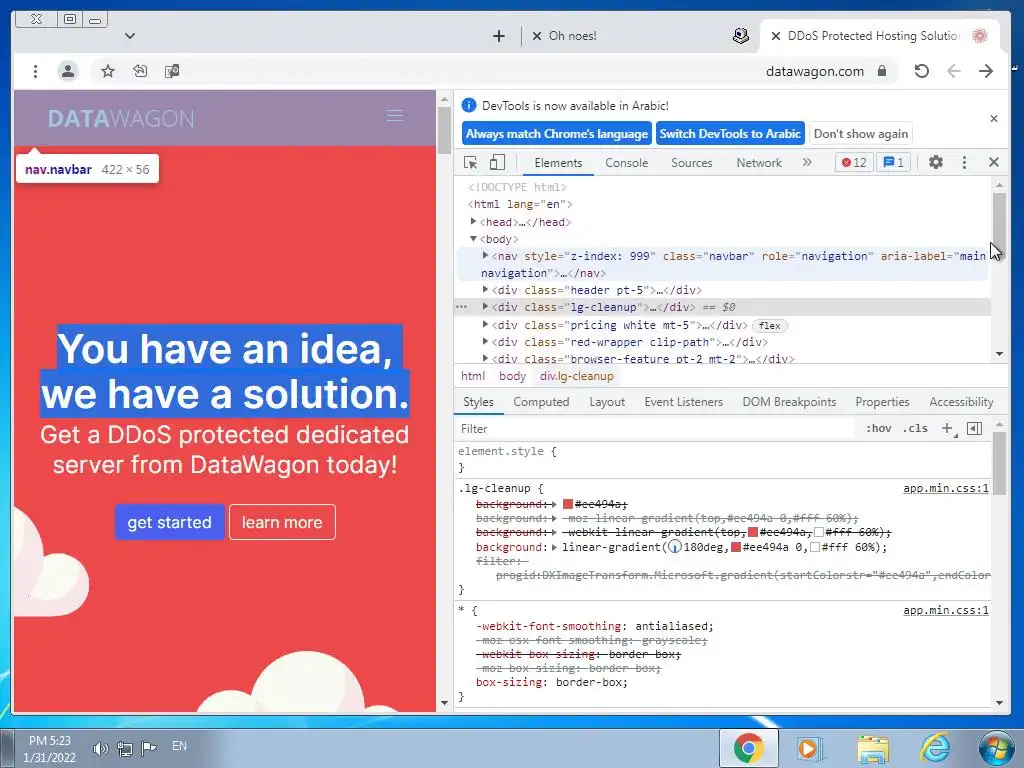Open the Layout tab

point(607,402)
